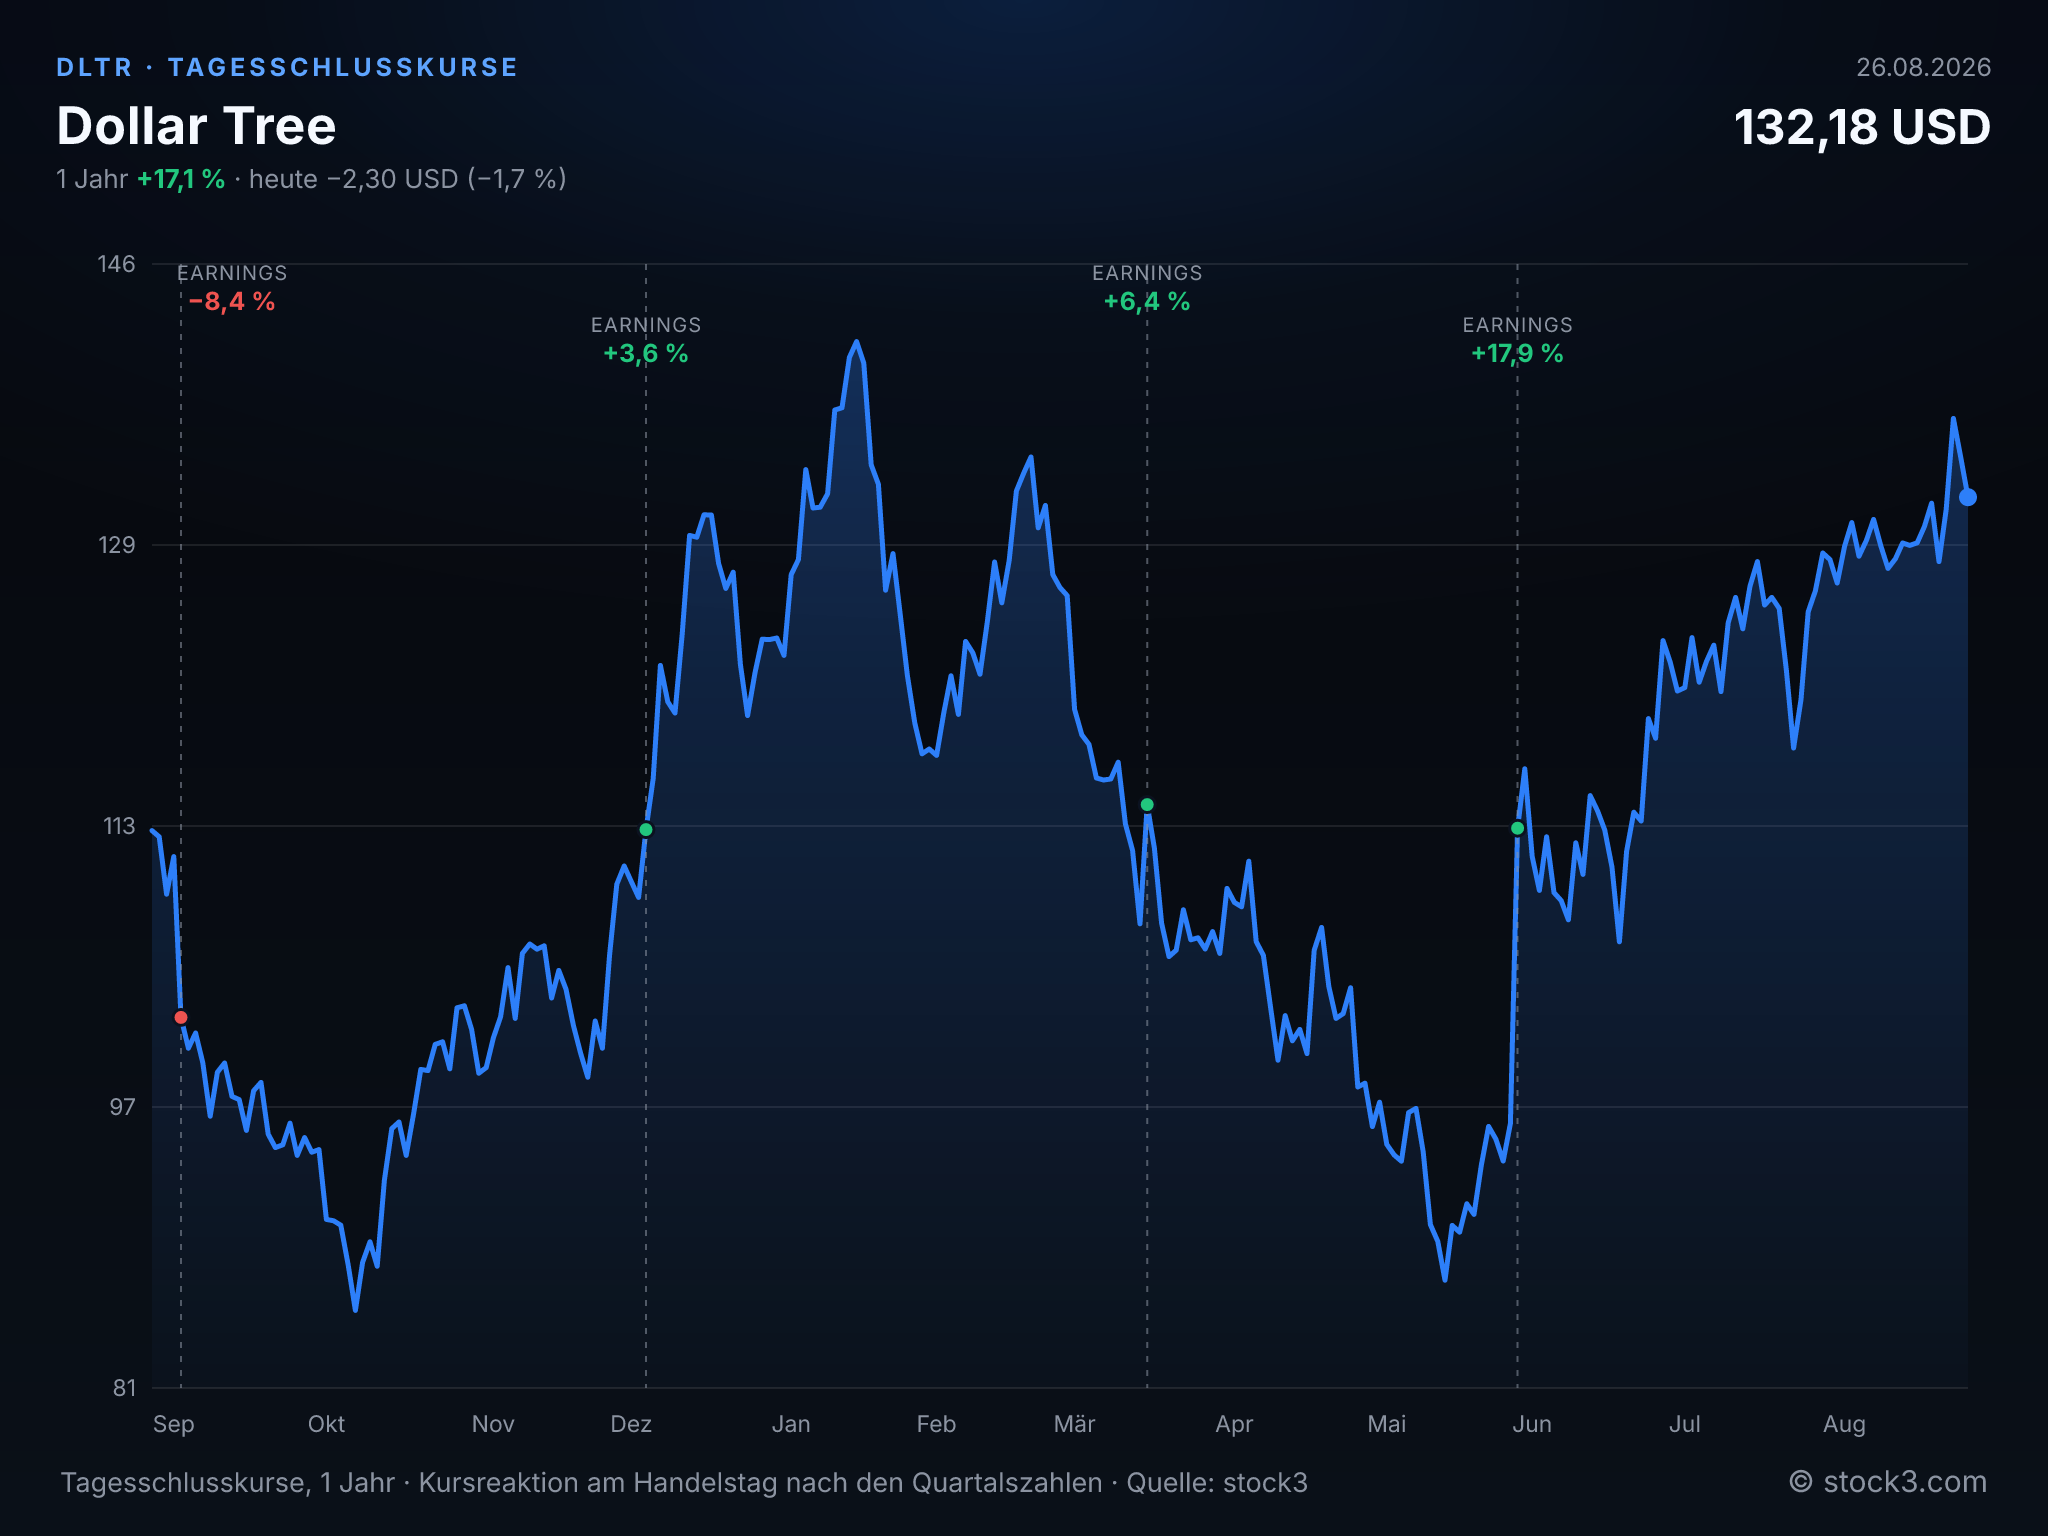Click the y-axis label "146"
Screen dimensions: 2048x1536
point(116,264)
